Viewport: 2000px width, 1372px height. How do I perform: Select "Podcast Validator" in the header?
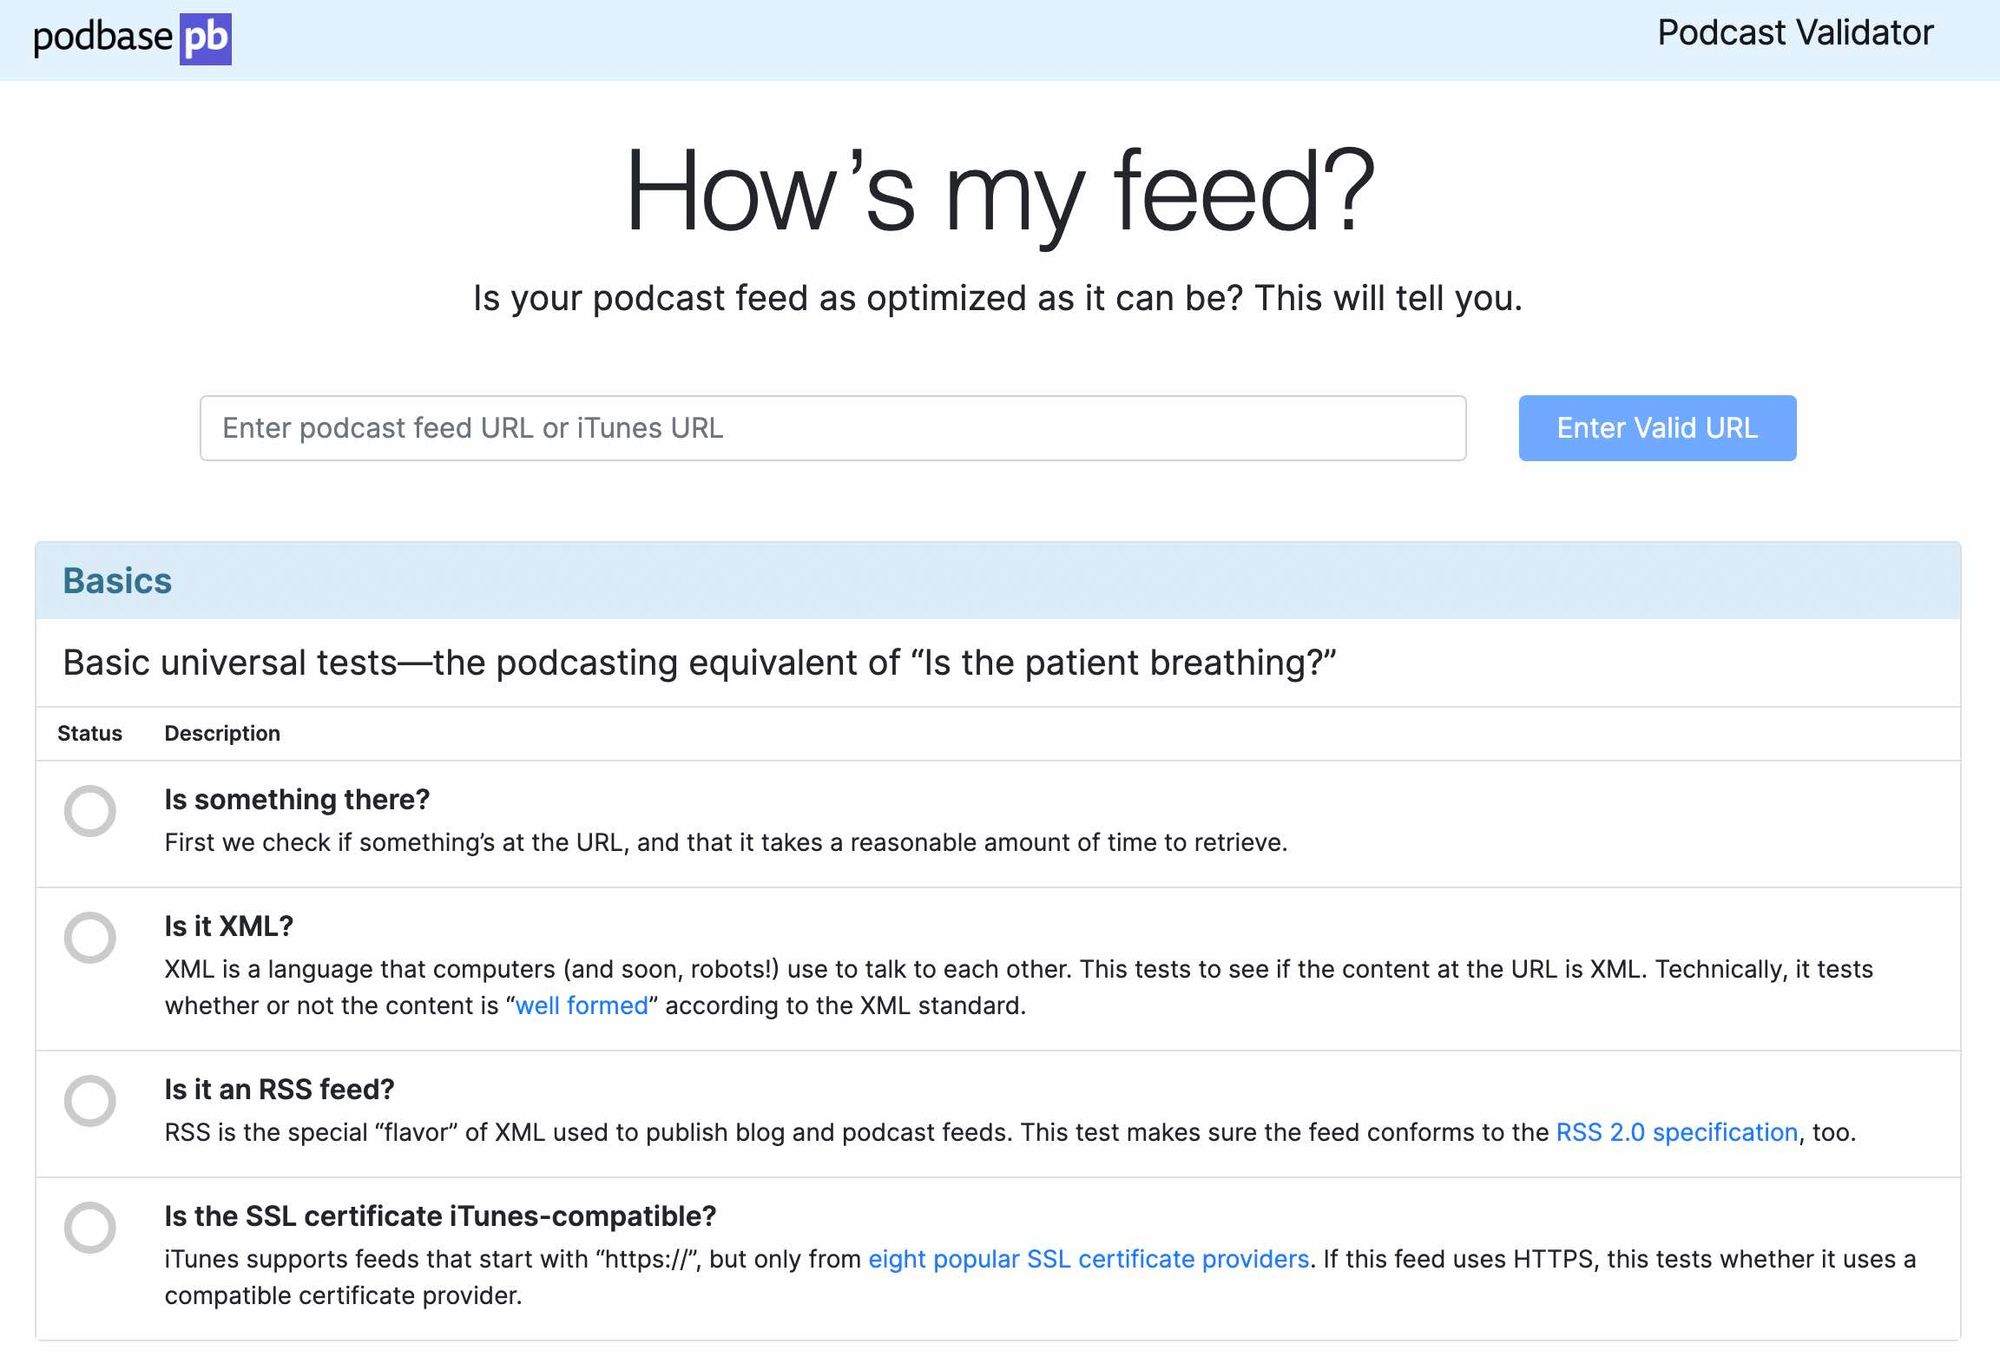tap(1795, 33)
